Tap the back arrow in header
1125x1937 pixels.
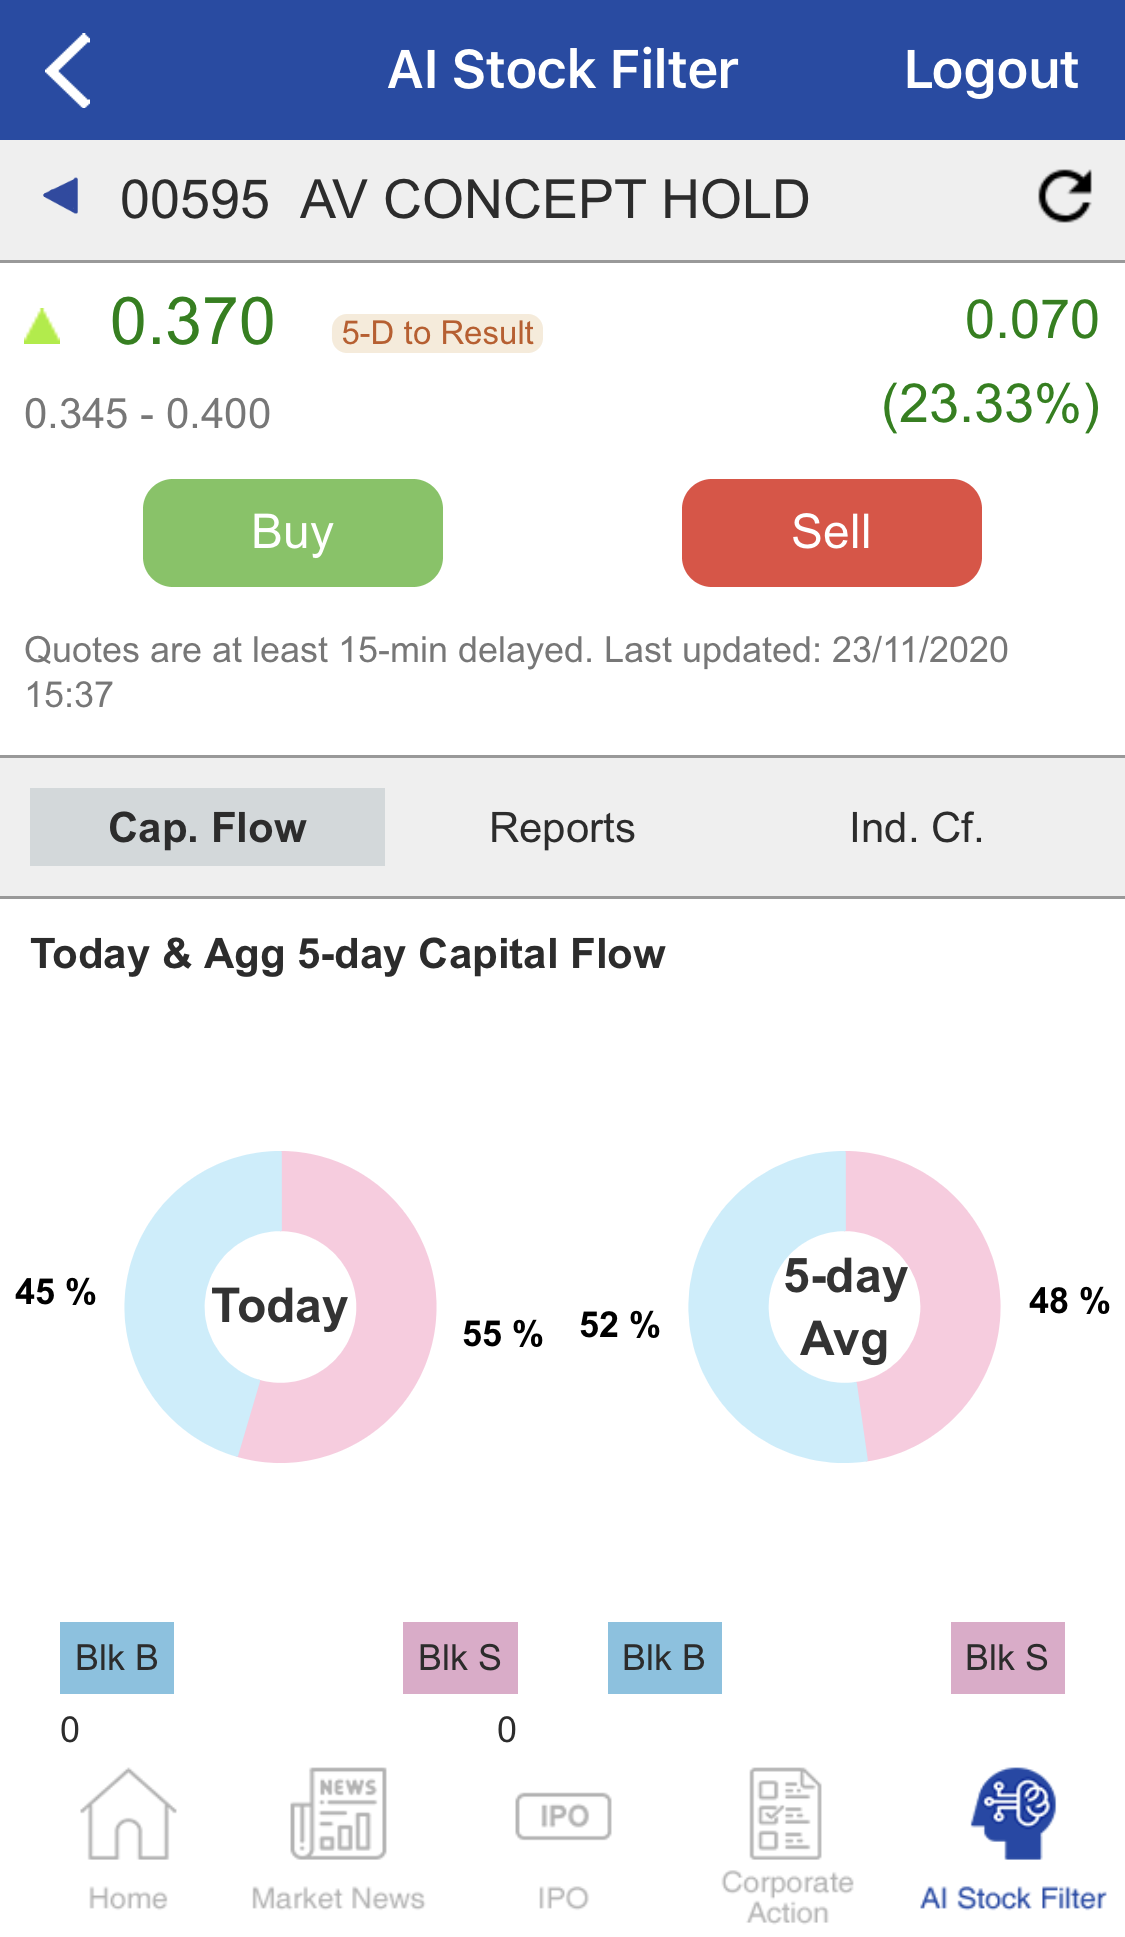point(68,70)
